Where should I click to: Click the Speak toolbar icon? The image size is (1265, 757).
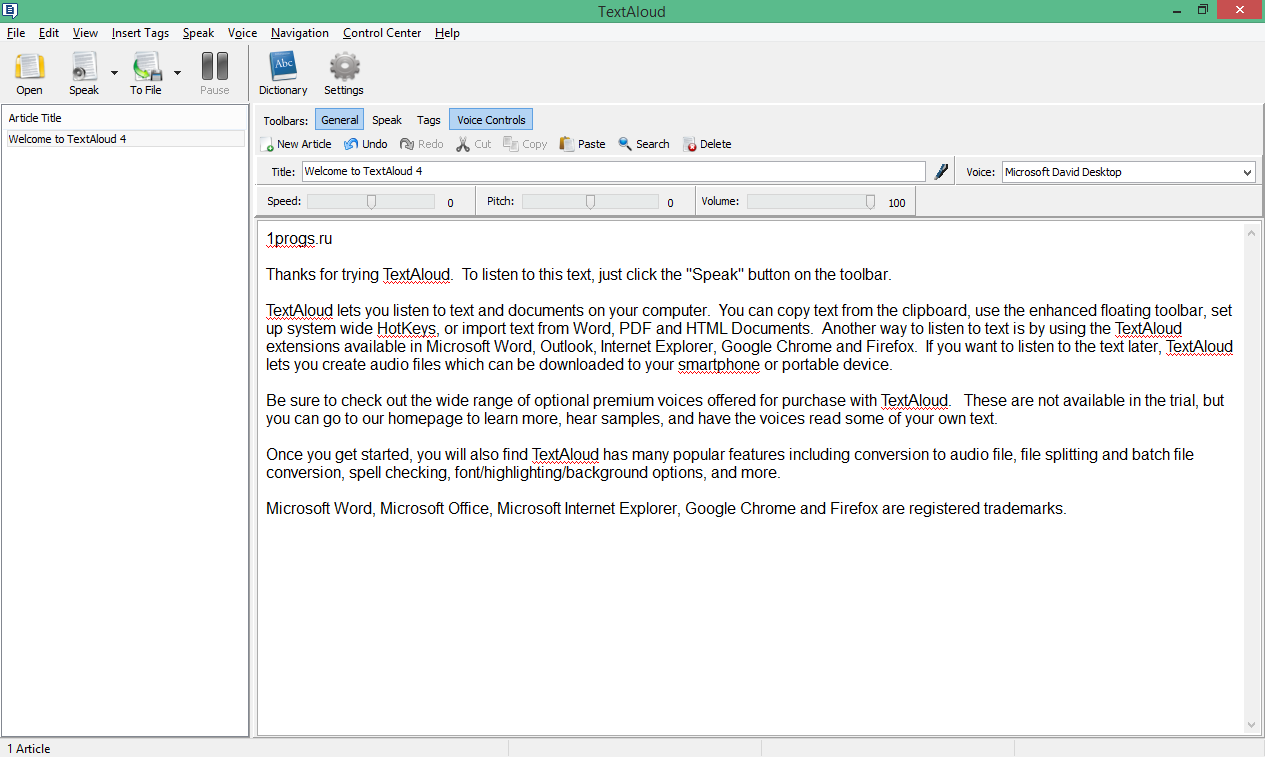(84, 68)
